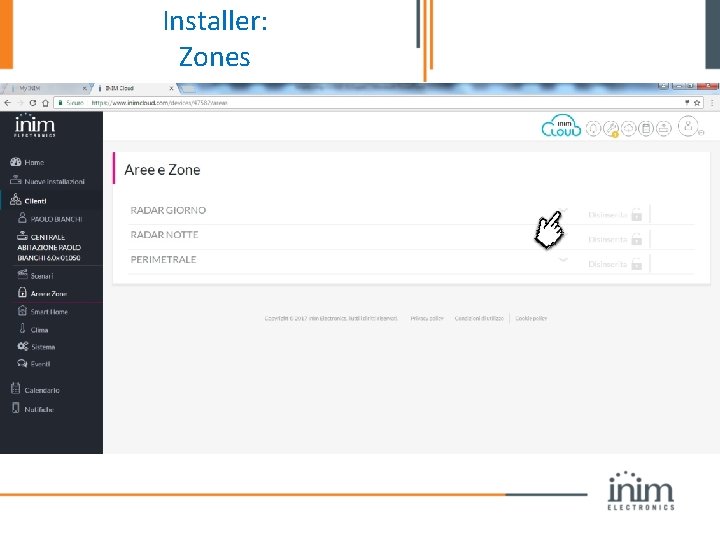
Task: Click the Eventi icon in sidebar
Action: pyautogui.click(x=22, y=363)
